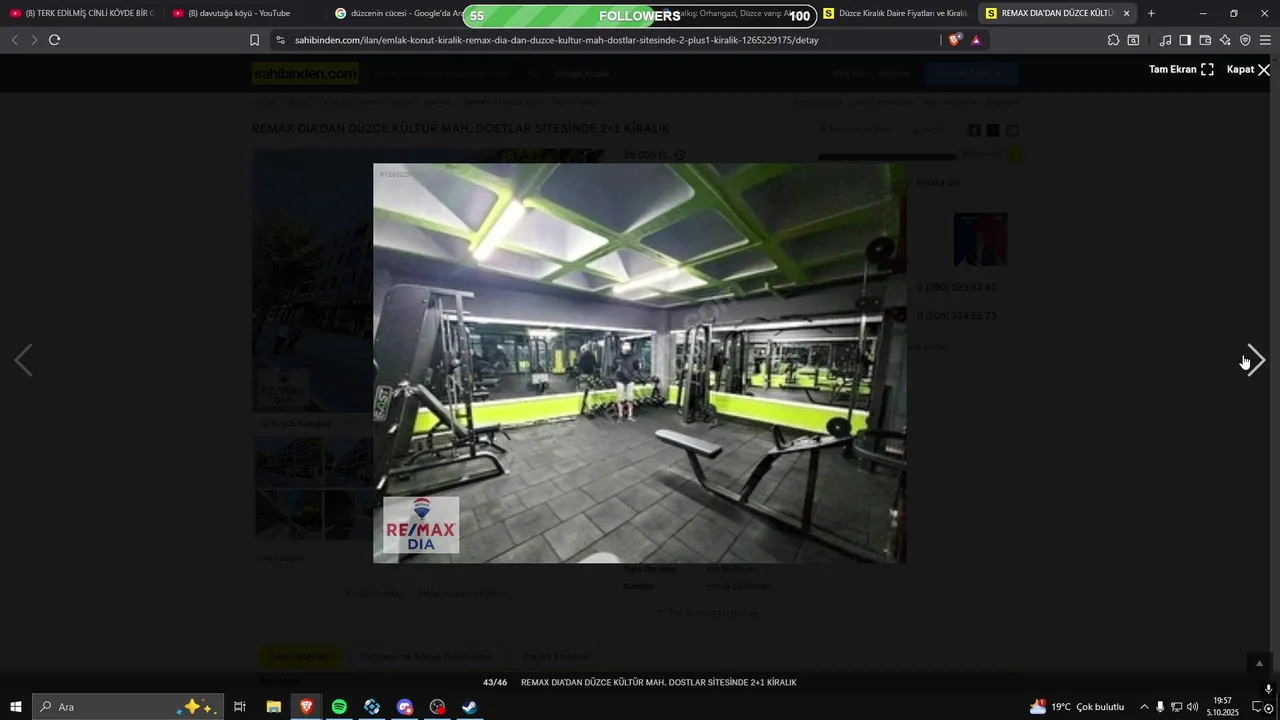Go to the previous gallery photo
Screen dimensions: 1280x720
point(23,360)
